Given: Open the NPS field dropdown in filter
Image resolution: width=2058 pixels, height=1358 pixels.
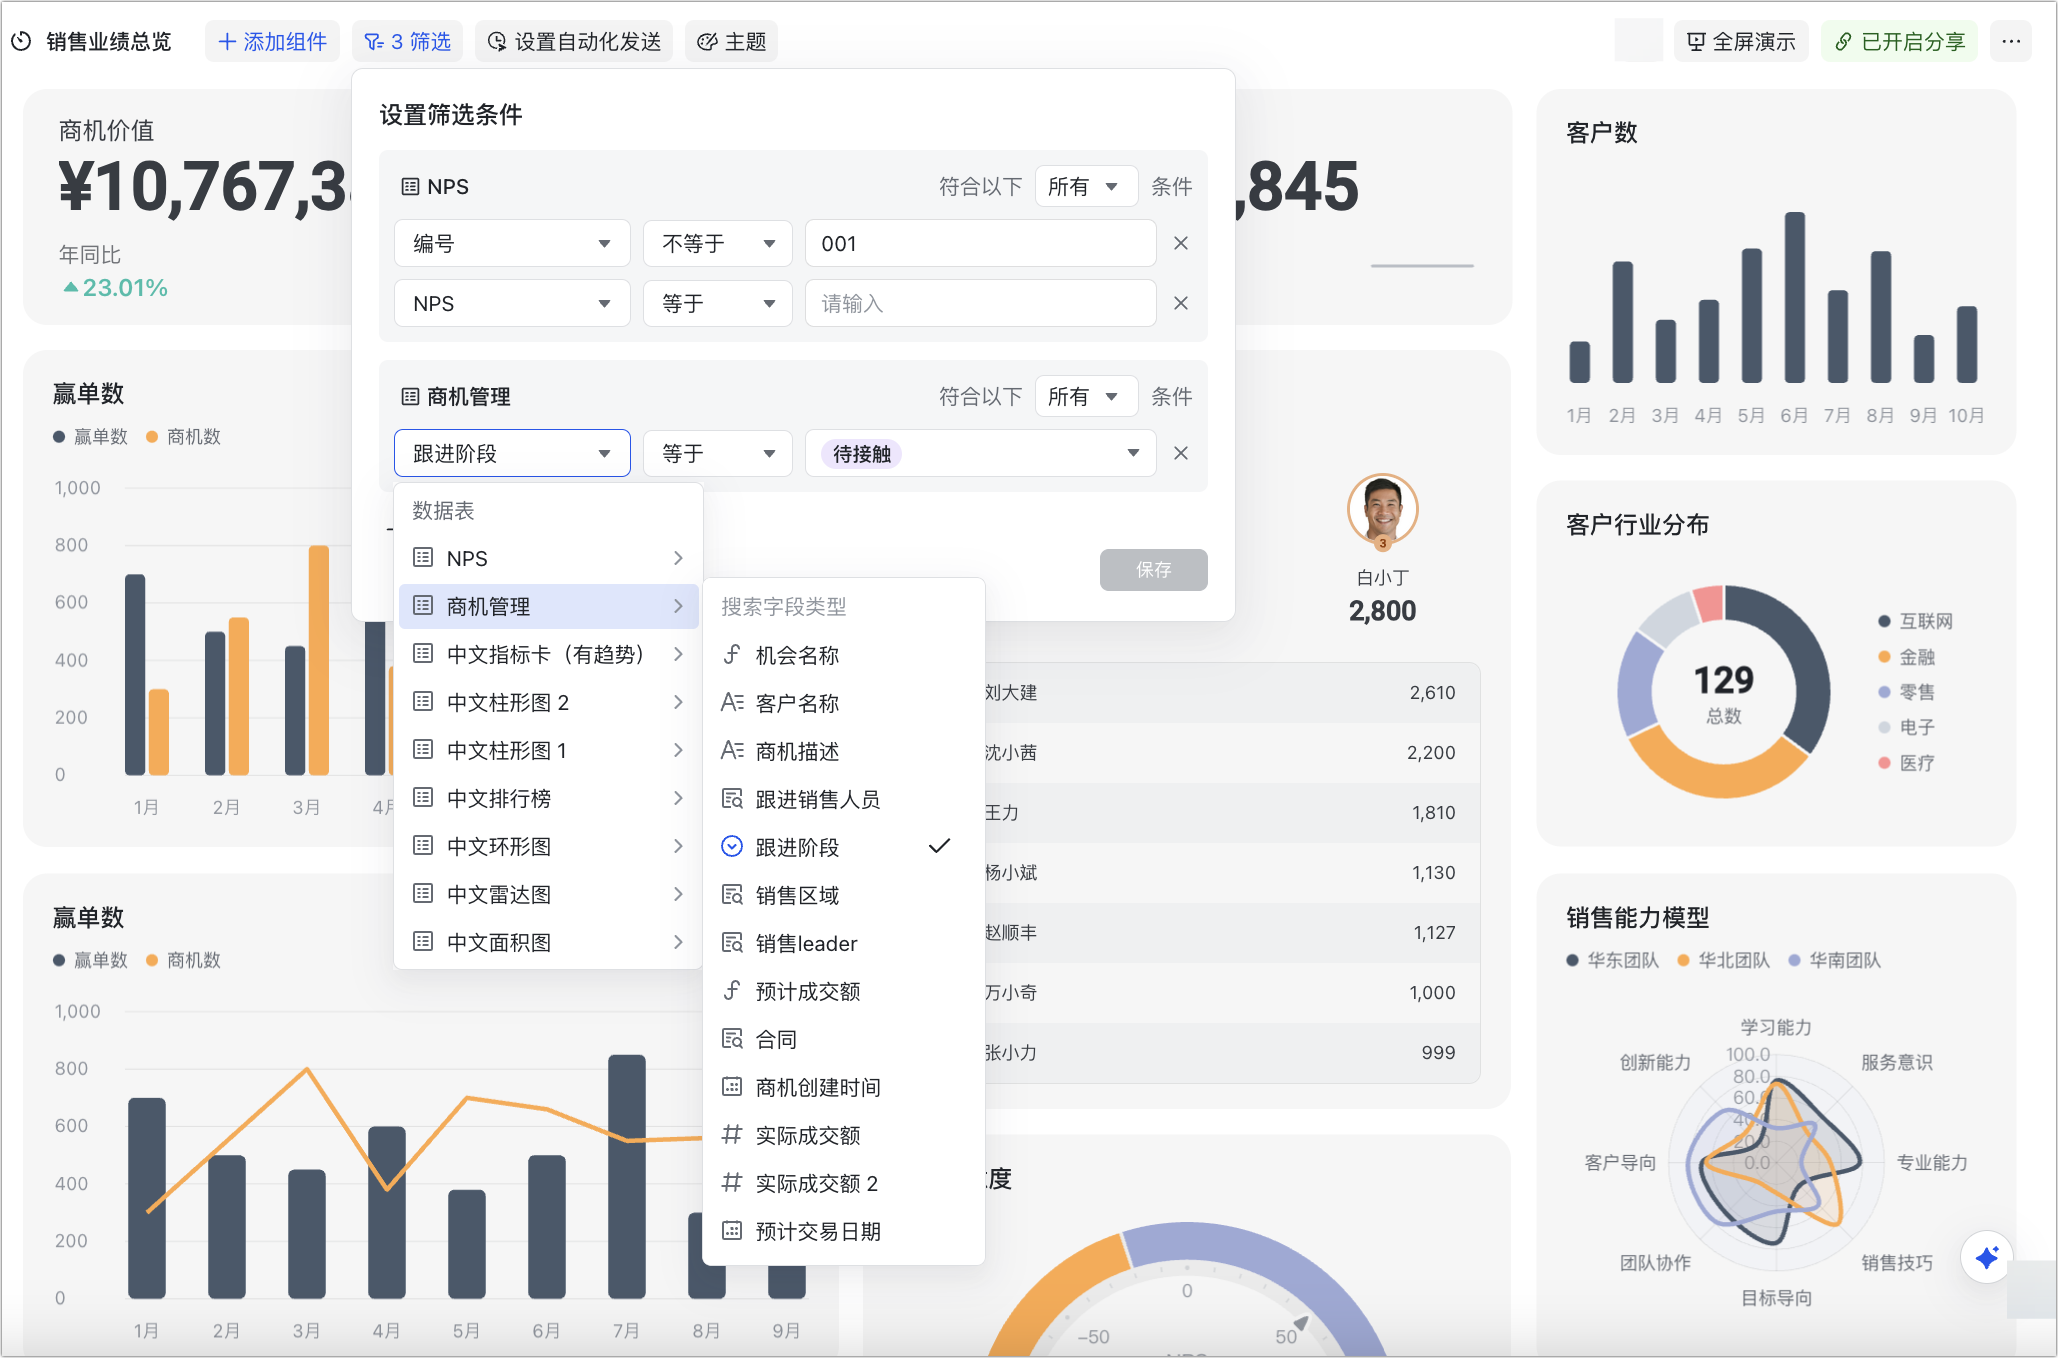Looking at the screenshot, I should tap(512, 304).
